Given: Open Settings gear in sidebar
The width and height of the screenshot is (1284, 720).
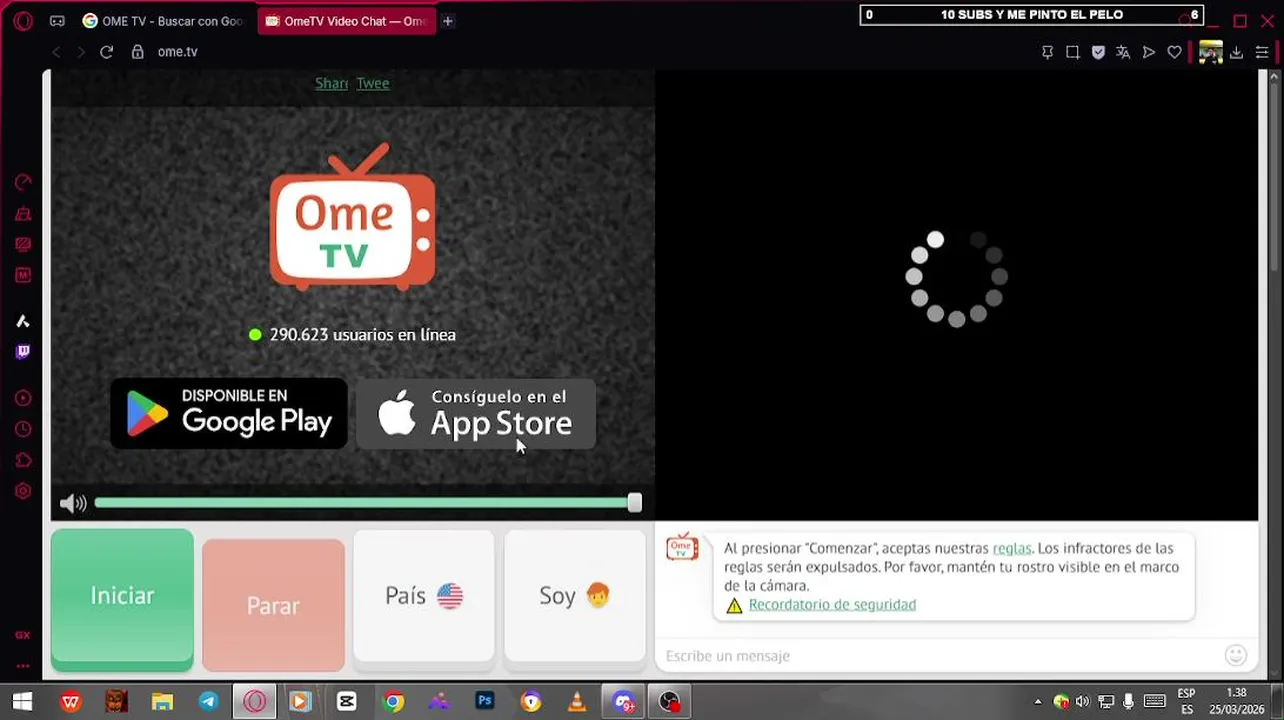Looking at the screenshot, I should [x=23, y=492].
